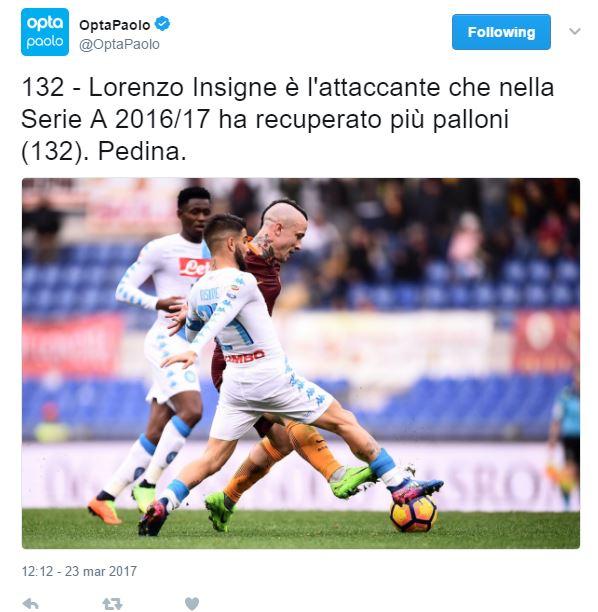Open the tweet timestamp 12:12 - 23 mar 2017

[x=79, y=571]
